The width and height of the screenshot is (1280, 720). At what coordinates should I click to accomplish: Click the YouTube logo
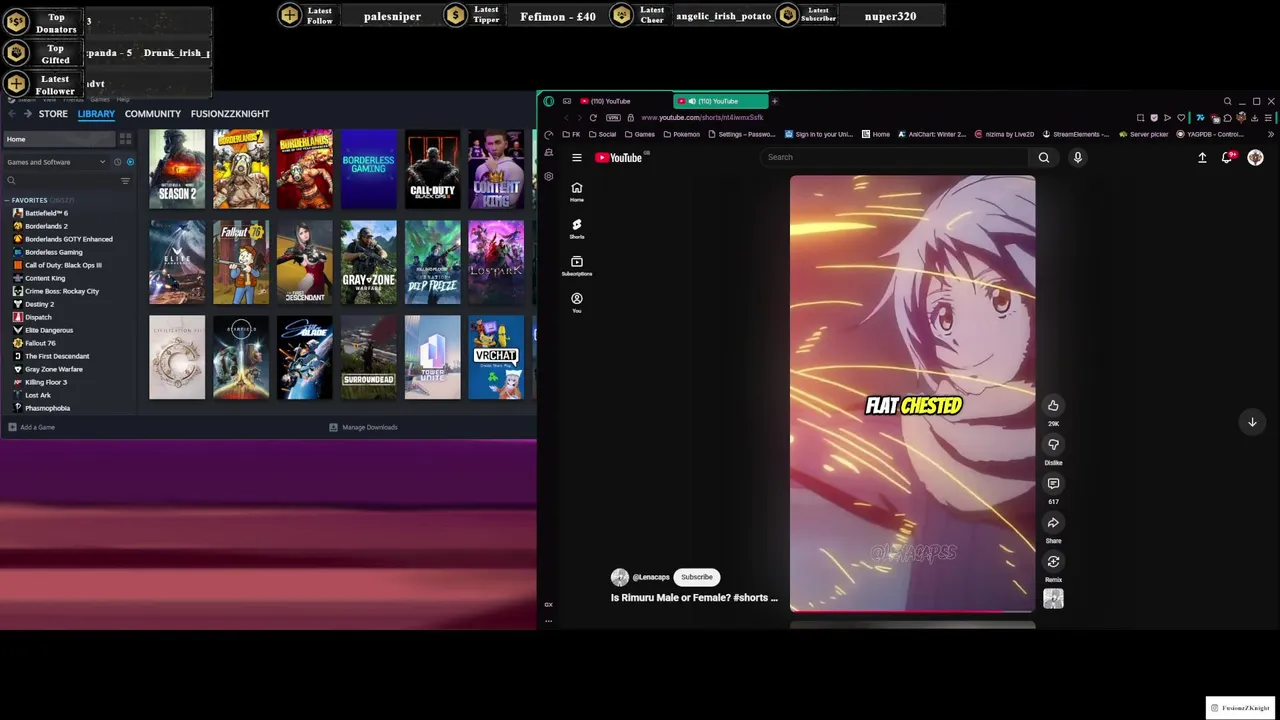click(x=619, y=157)
